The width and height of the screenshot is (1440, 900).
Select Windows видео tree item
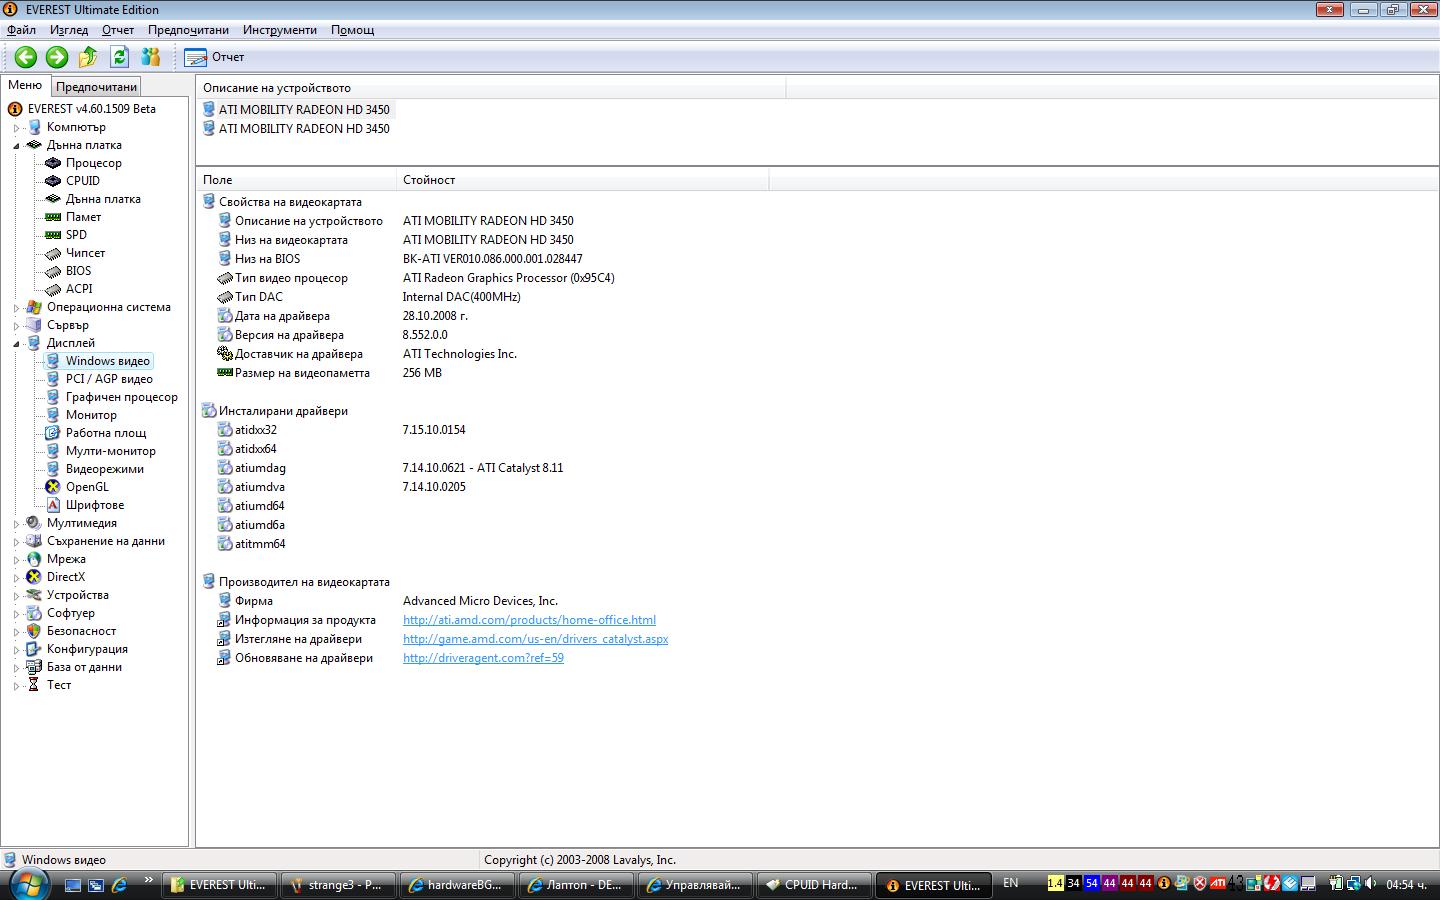point(108,361)
